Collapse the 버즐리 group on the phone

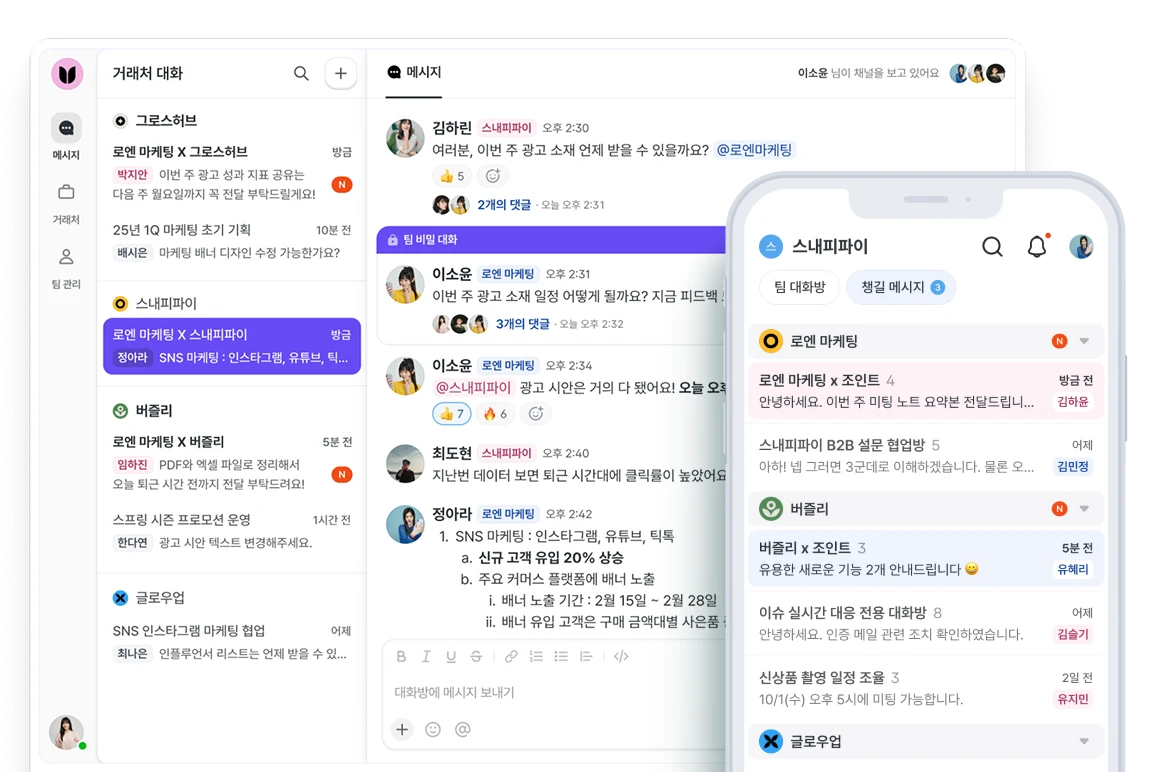point(1084,509)
